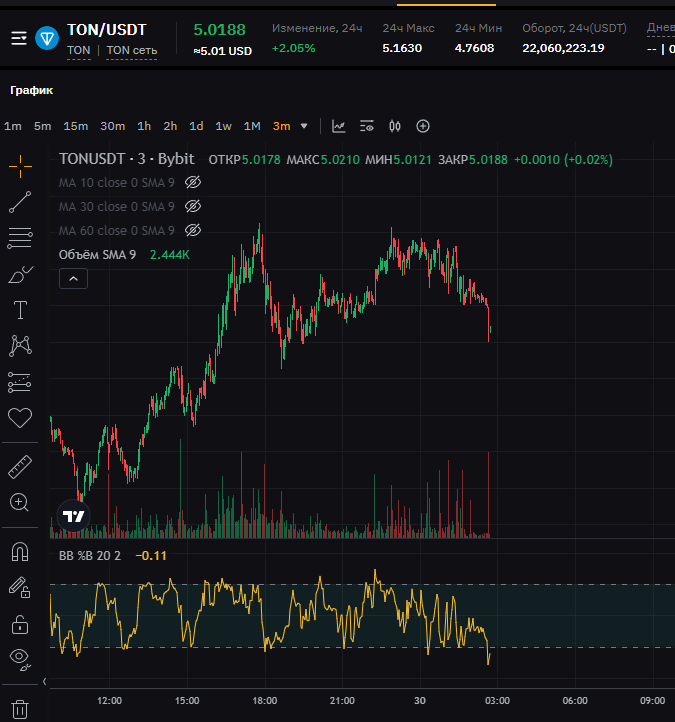
Task: Select the crosshair cursor tool
Action: coord(20,166)
